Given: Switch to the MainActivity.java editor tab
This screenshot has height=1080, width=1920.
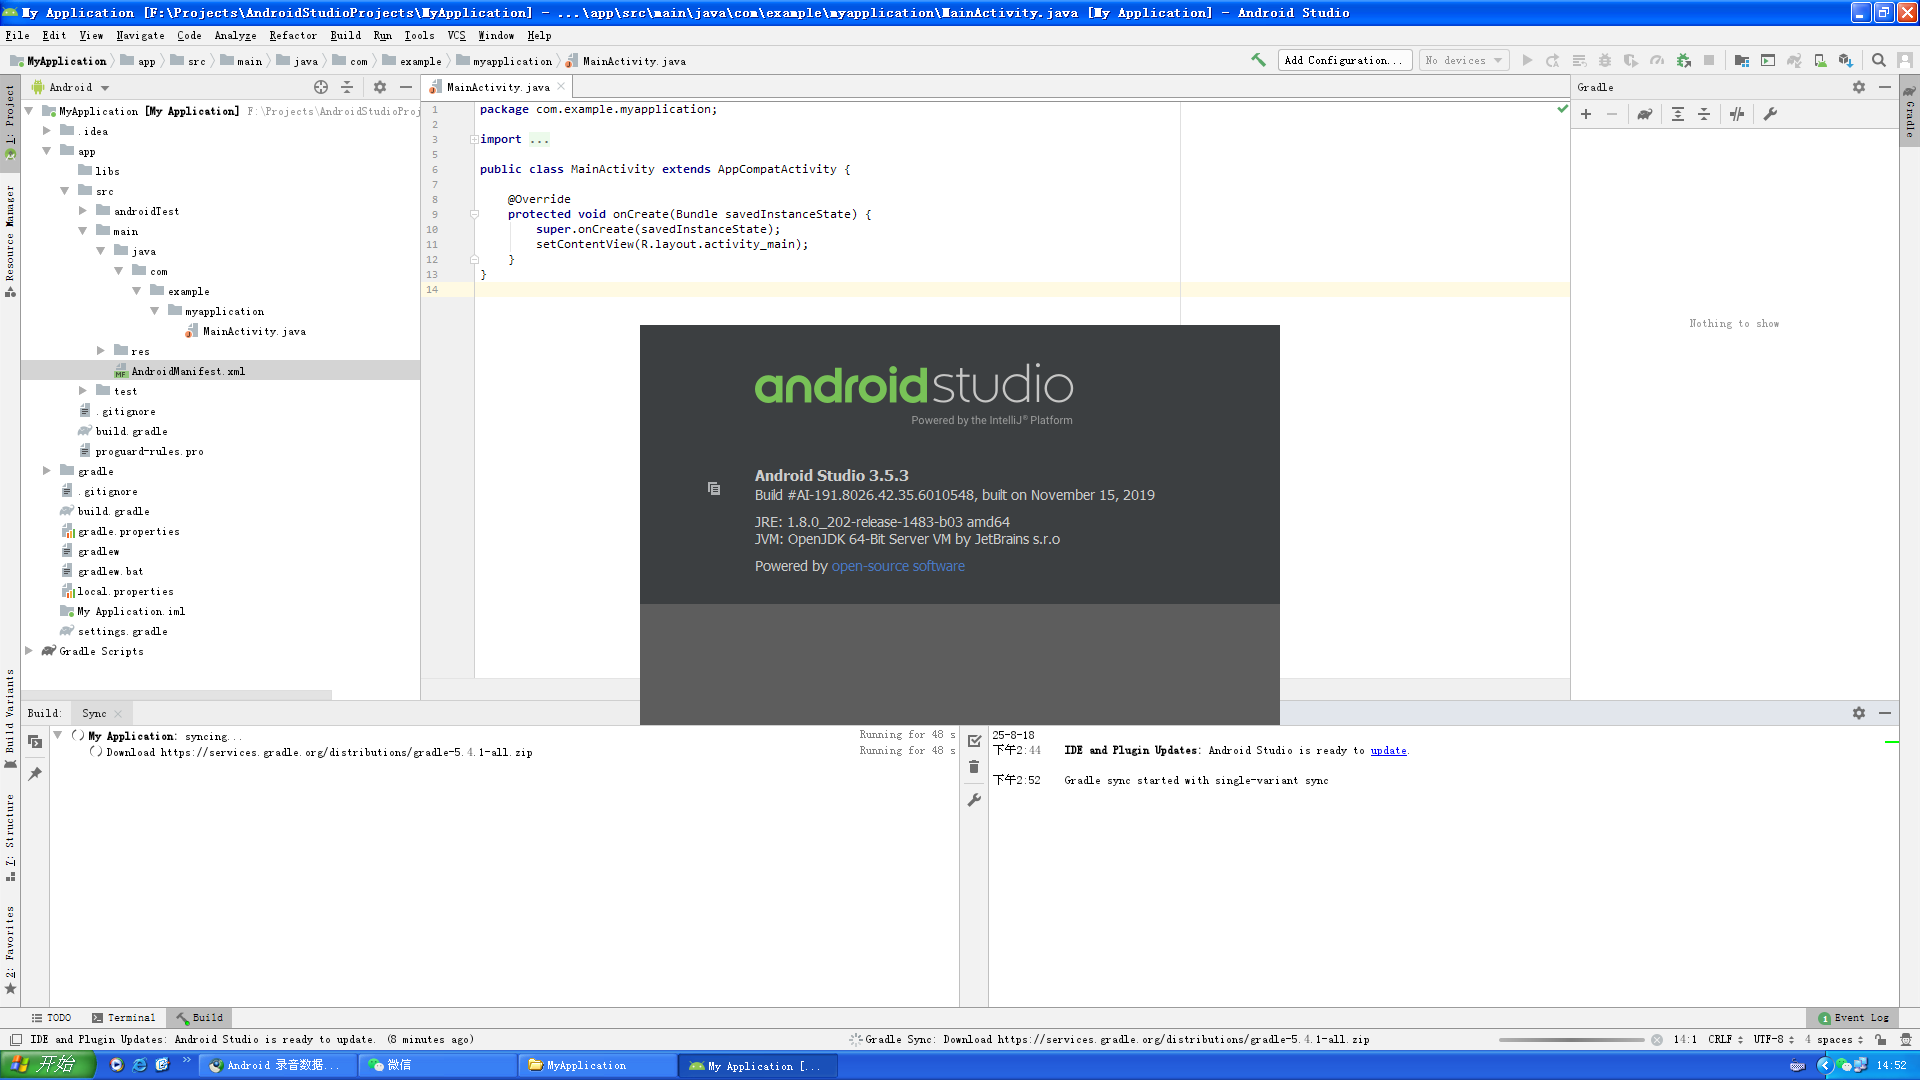Looking at the screenshot, I should [x=498, y=87].
